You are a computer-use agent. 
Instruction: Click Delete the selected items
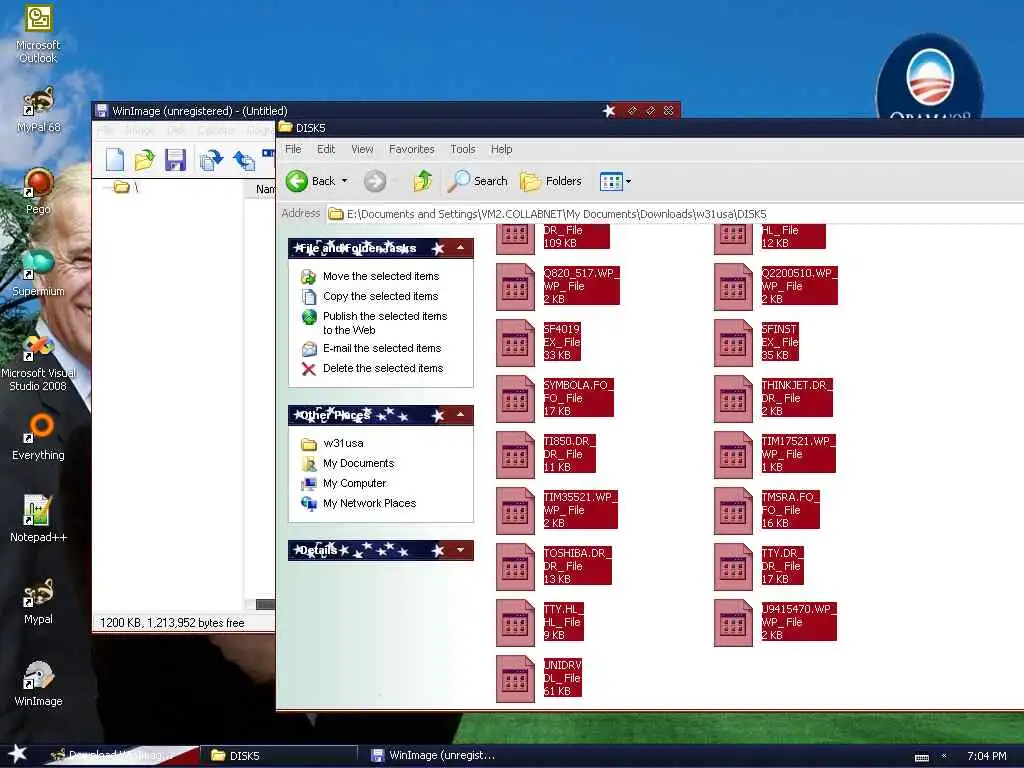(383, 368)
